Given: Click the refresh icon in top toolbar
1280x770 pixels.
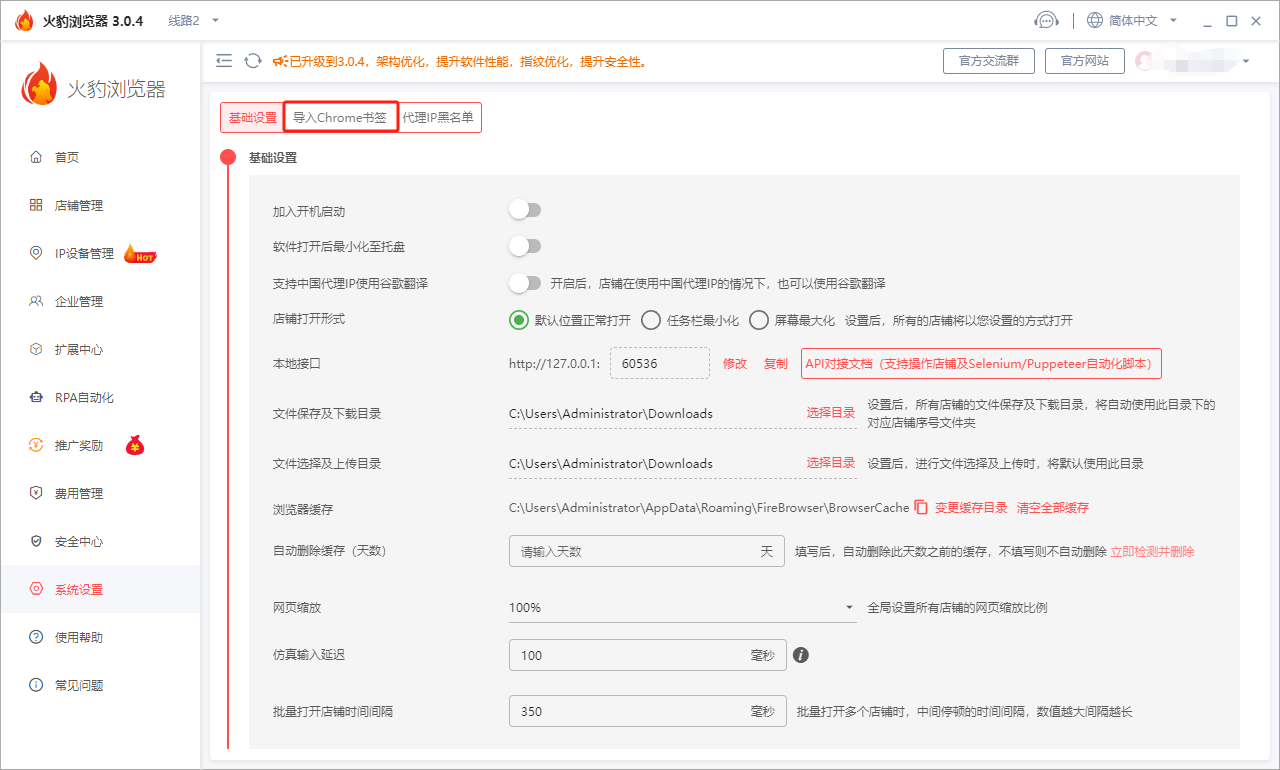Looking at the screenshot, I should (253, 61).
